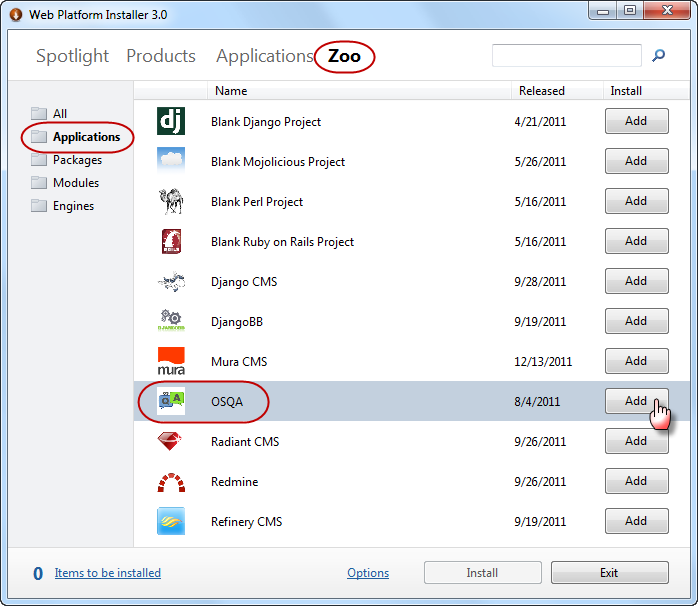The width and height of the screenshot is (698, 606).
Task: Select Blank Ruby on Rails Project name
Action: pos(282,242)
